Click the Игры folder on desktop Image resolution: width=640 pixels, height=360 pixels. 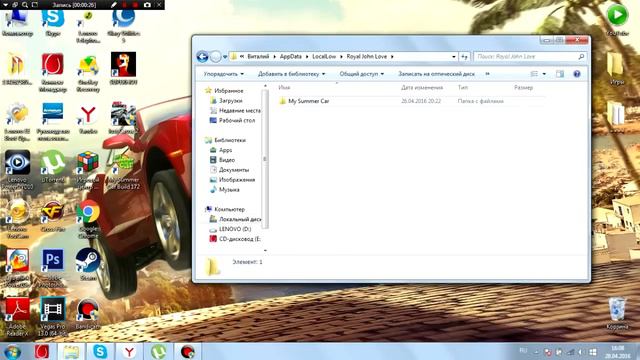coord(616,69)
